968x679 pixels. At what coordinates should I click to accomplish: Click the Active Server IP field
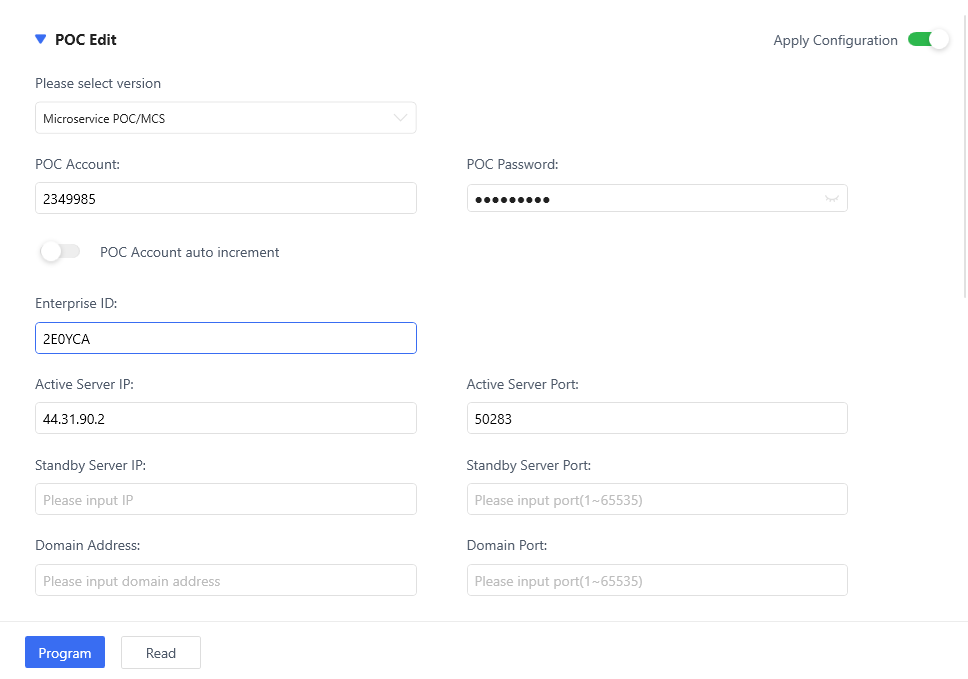tap(225, 419)
